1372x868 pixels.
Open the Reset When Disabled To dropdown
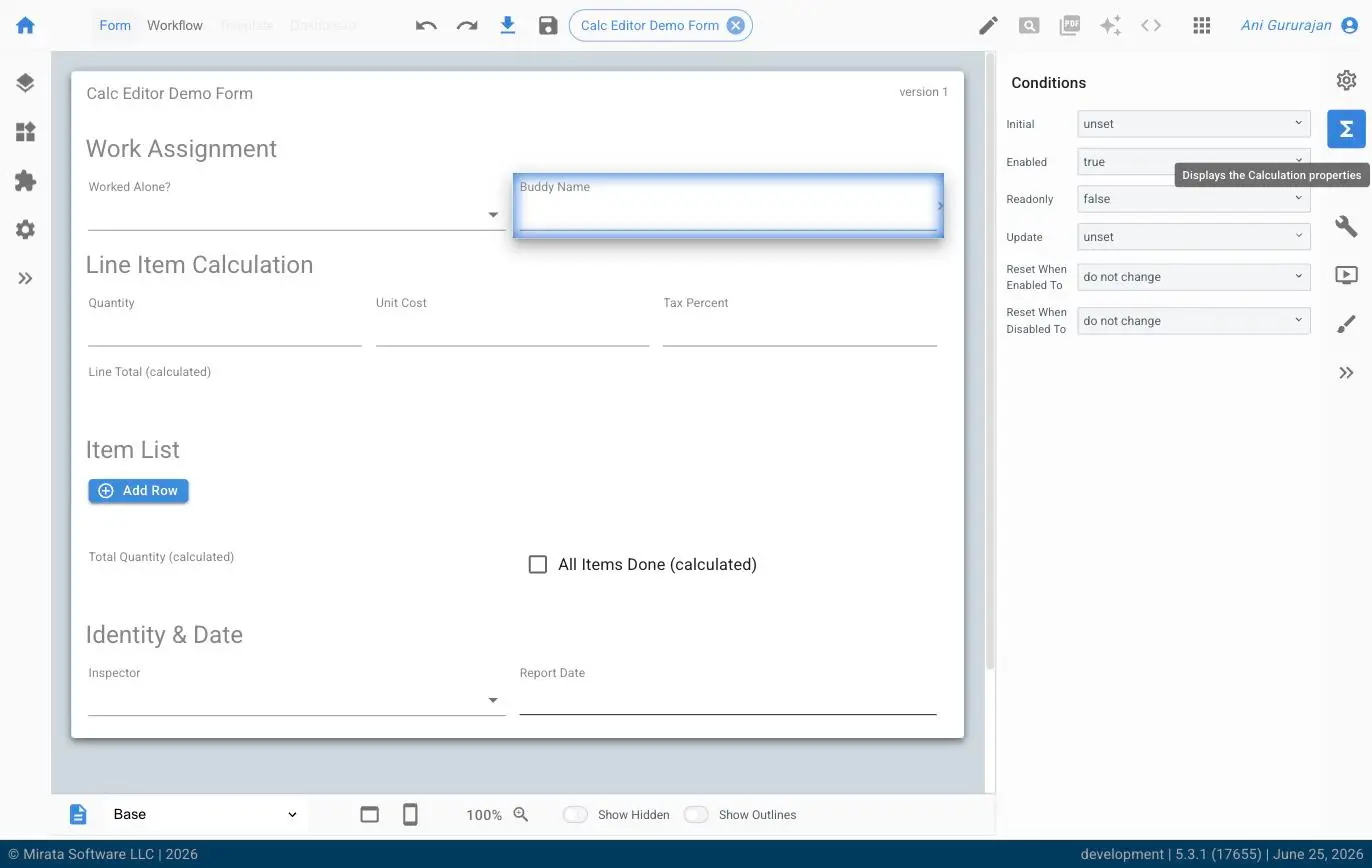tap(1193, 321)
